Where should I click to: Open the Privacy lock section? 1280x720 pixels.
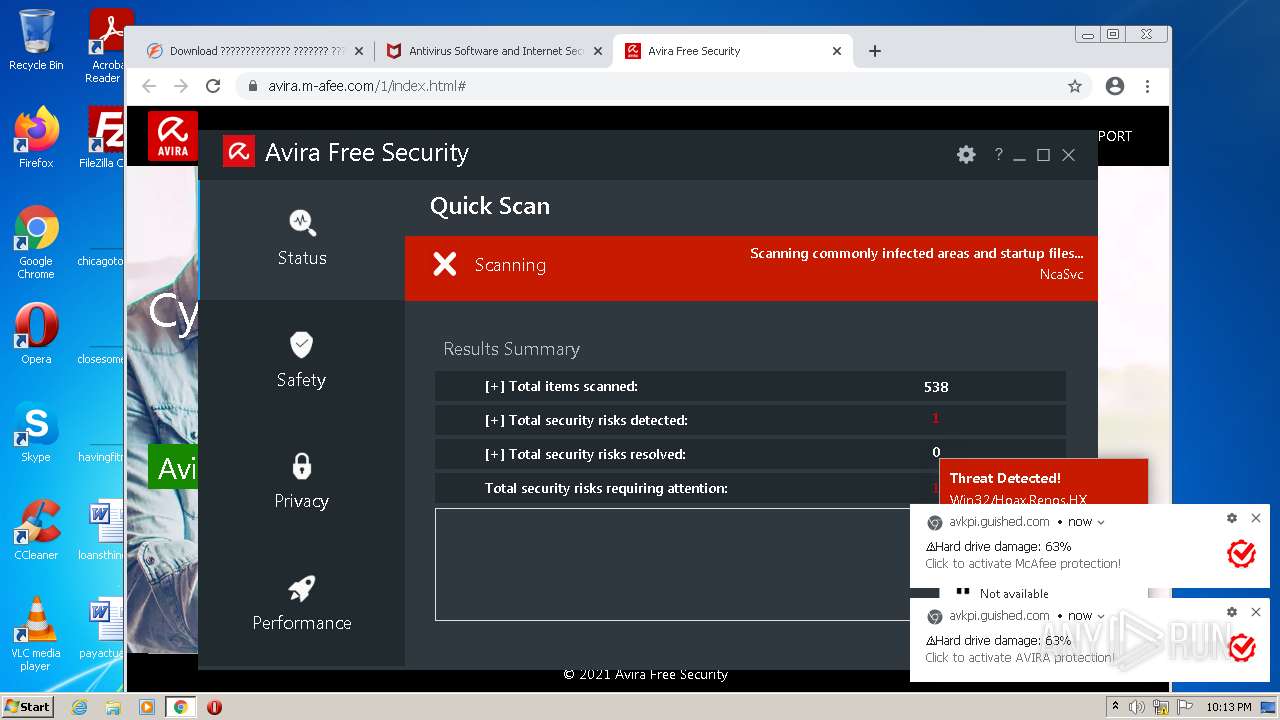(302, 481)
